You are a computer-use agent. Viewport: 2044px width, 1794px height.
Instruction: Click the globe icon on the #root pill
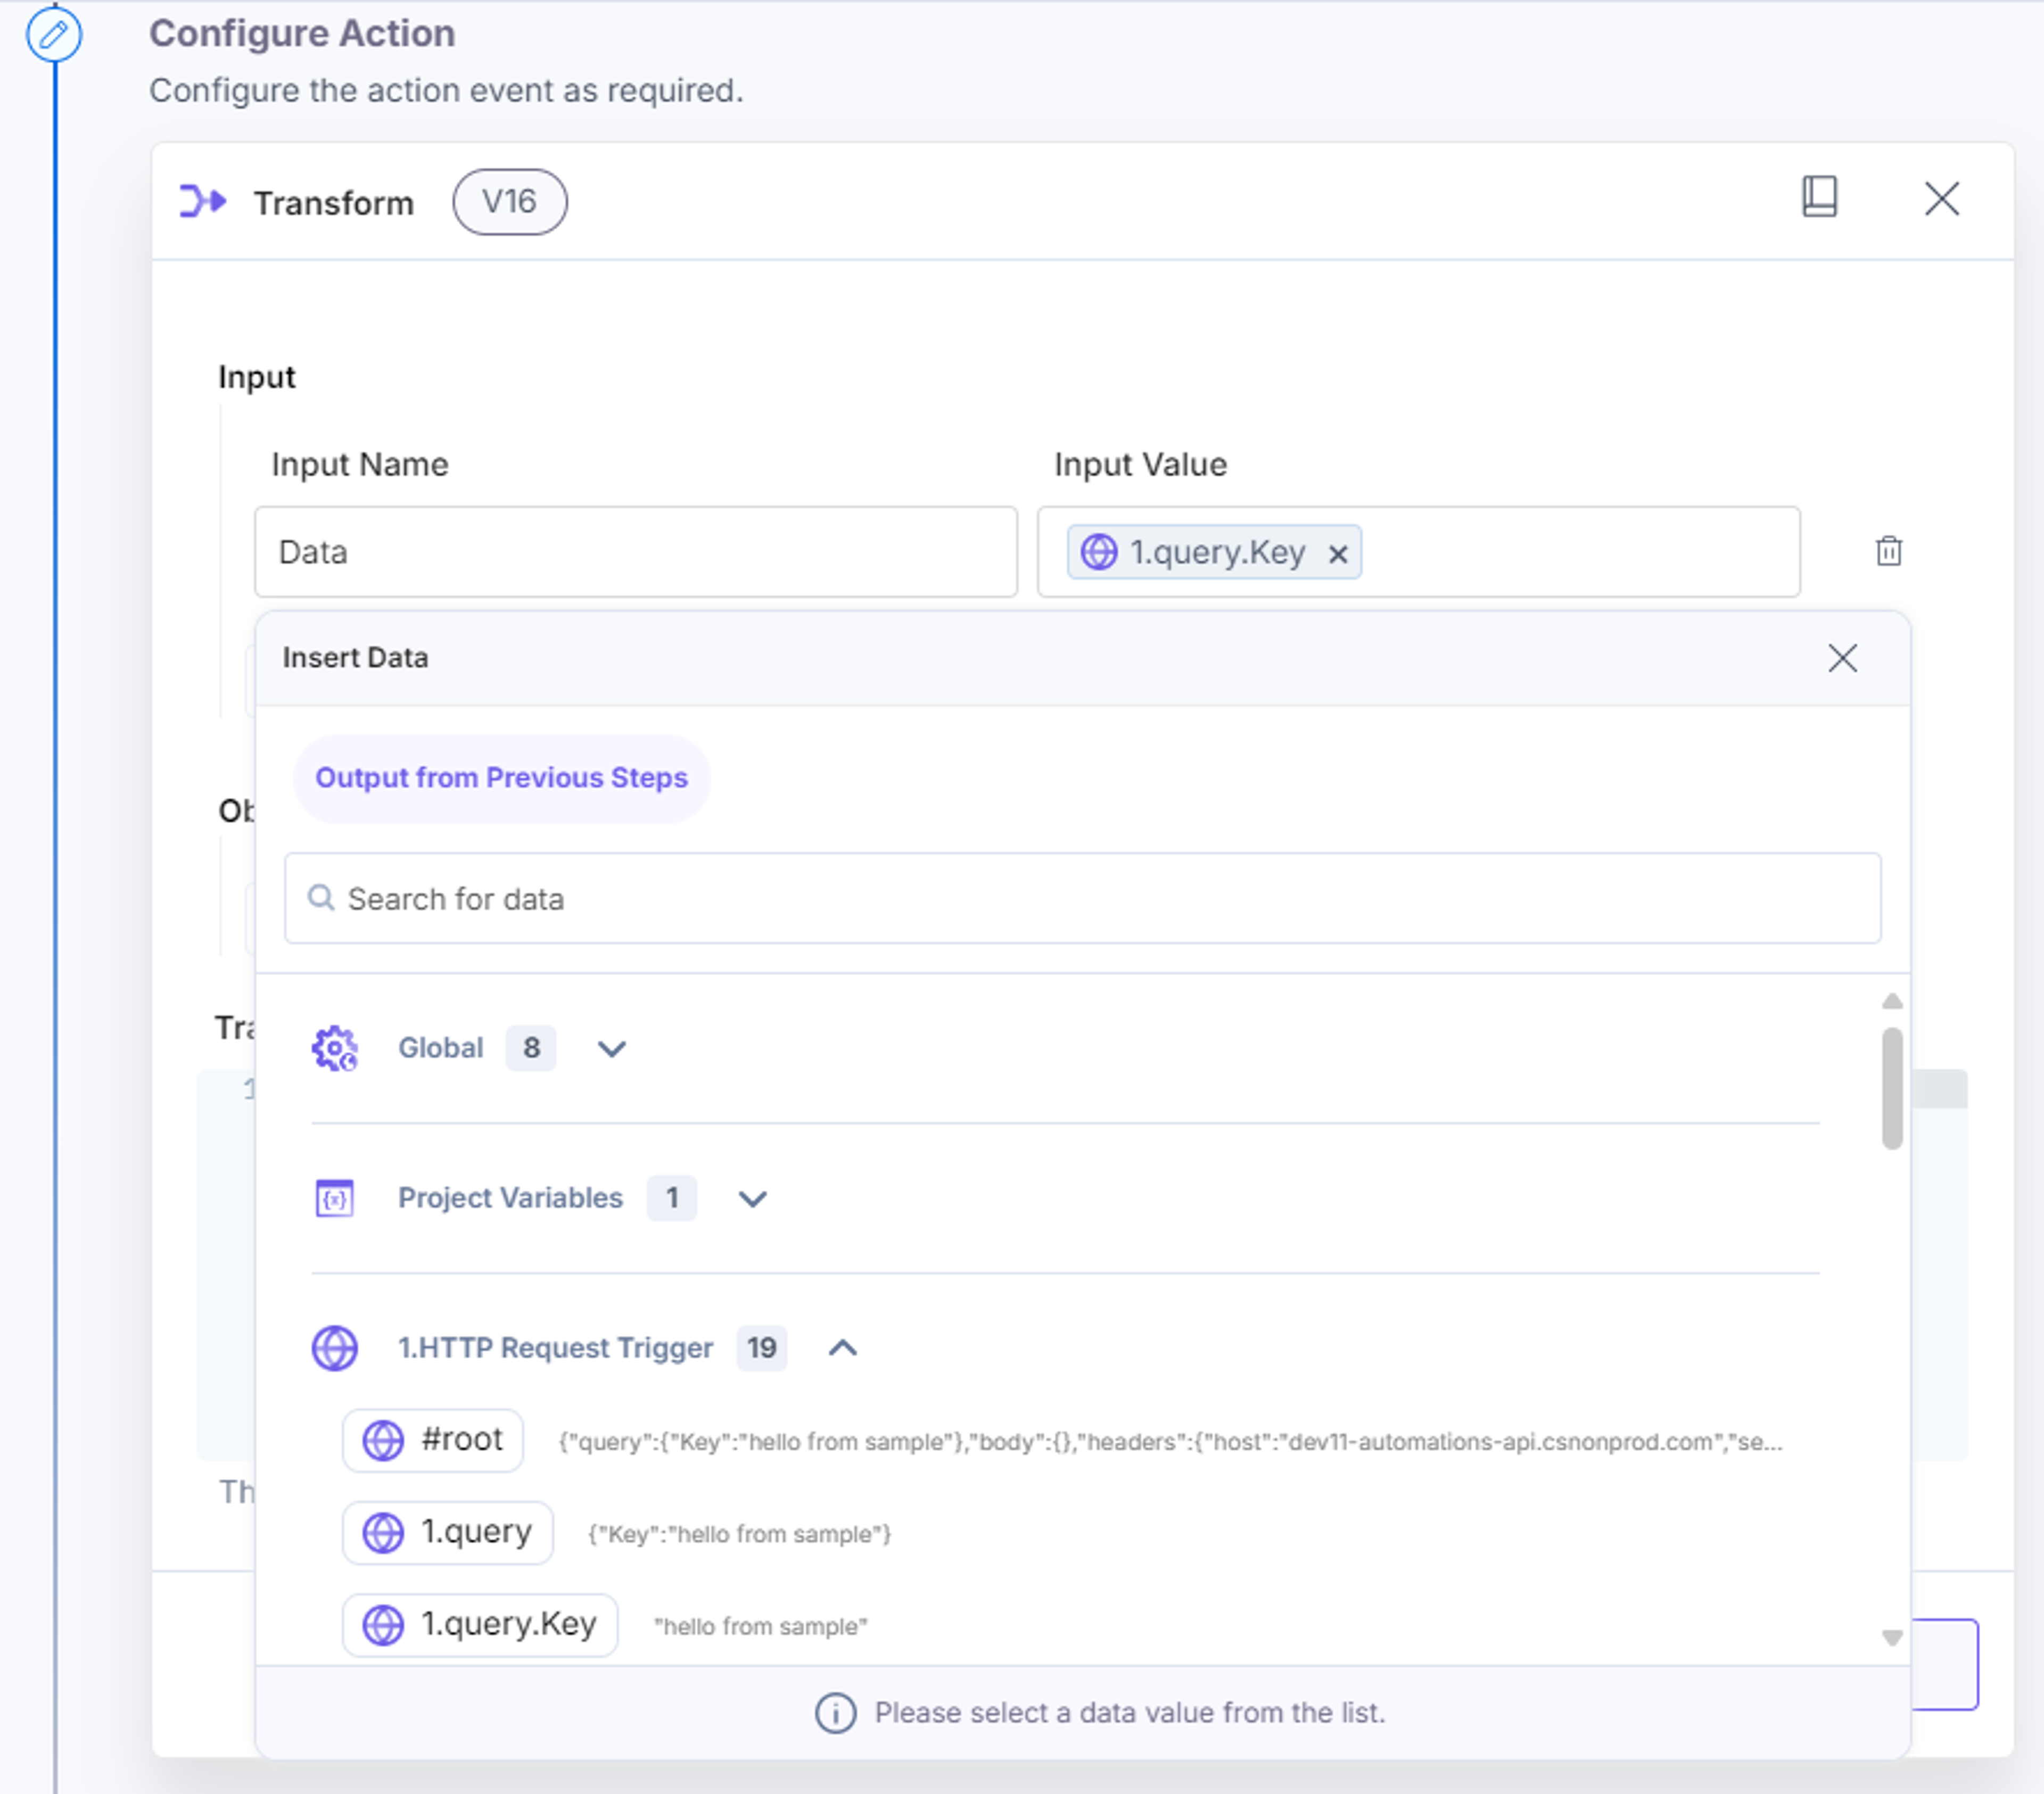[x=383, y=1440]
